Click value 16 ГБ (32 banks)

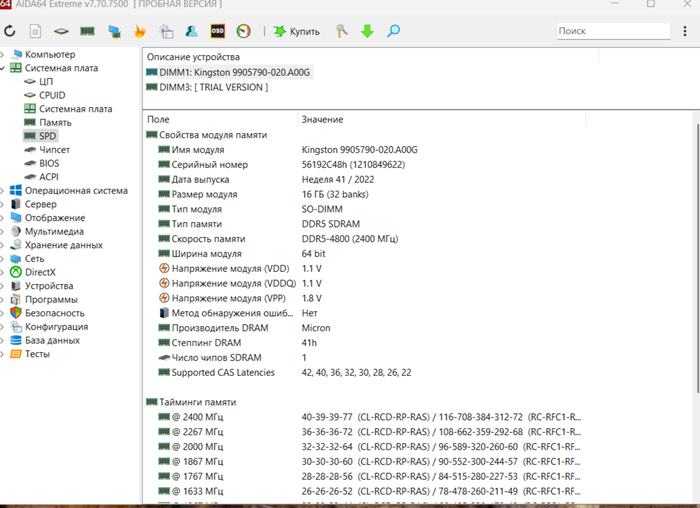tap(335, 194)
